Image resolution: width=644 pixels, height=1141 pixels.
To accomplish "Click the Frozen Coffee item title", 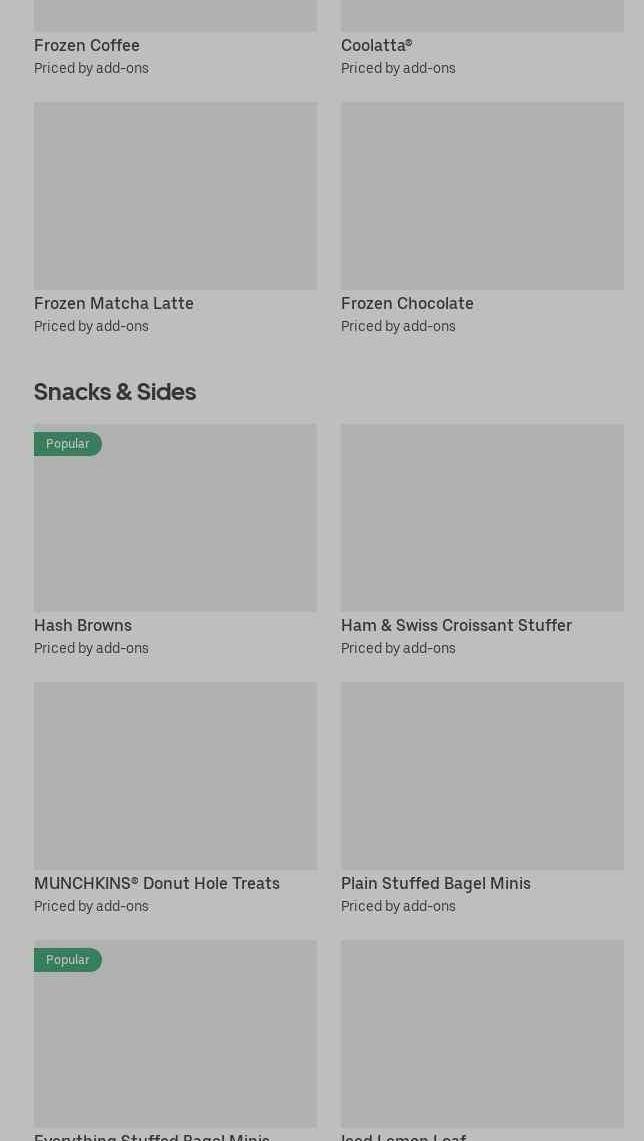I will [x=87, y=45].
